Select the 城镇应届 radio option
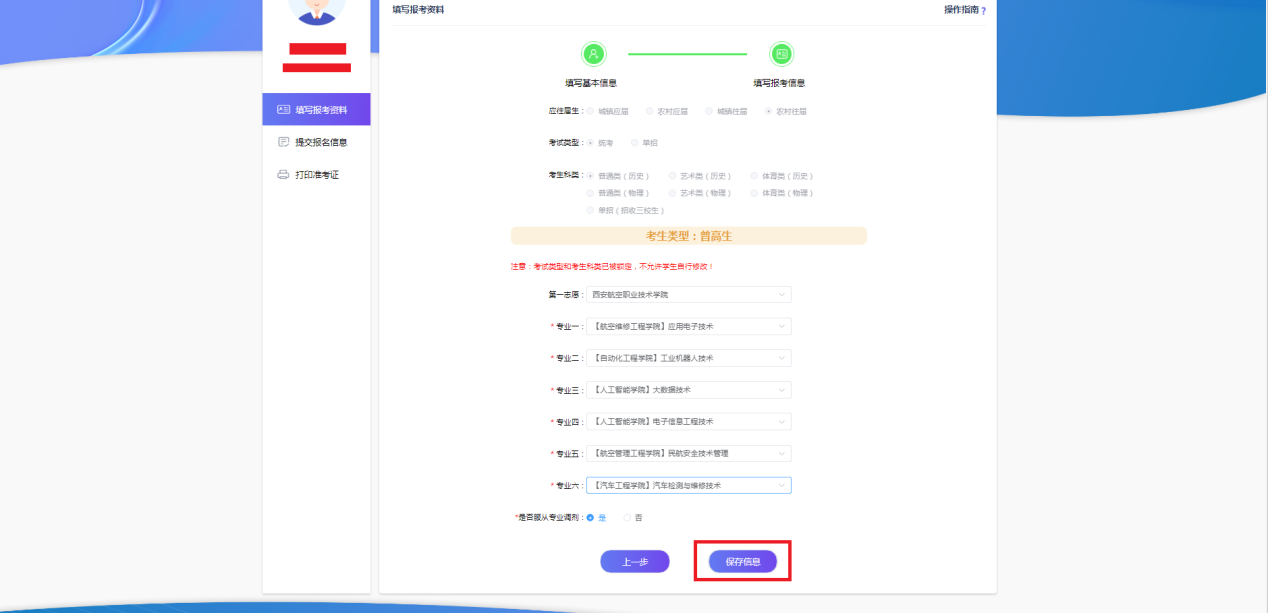The width and height of the screenshot is (1268, 613). pyautogui.click(x=591, y=111)
